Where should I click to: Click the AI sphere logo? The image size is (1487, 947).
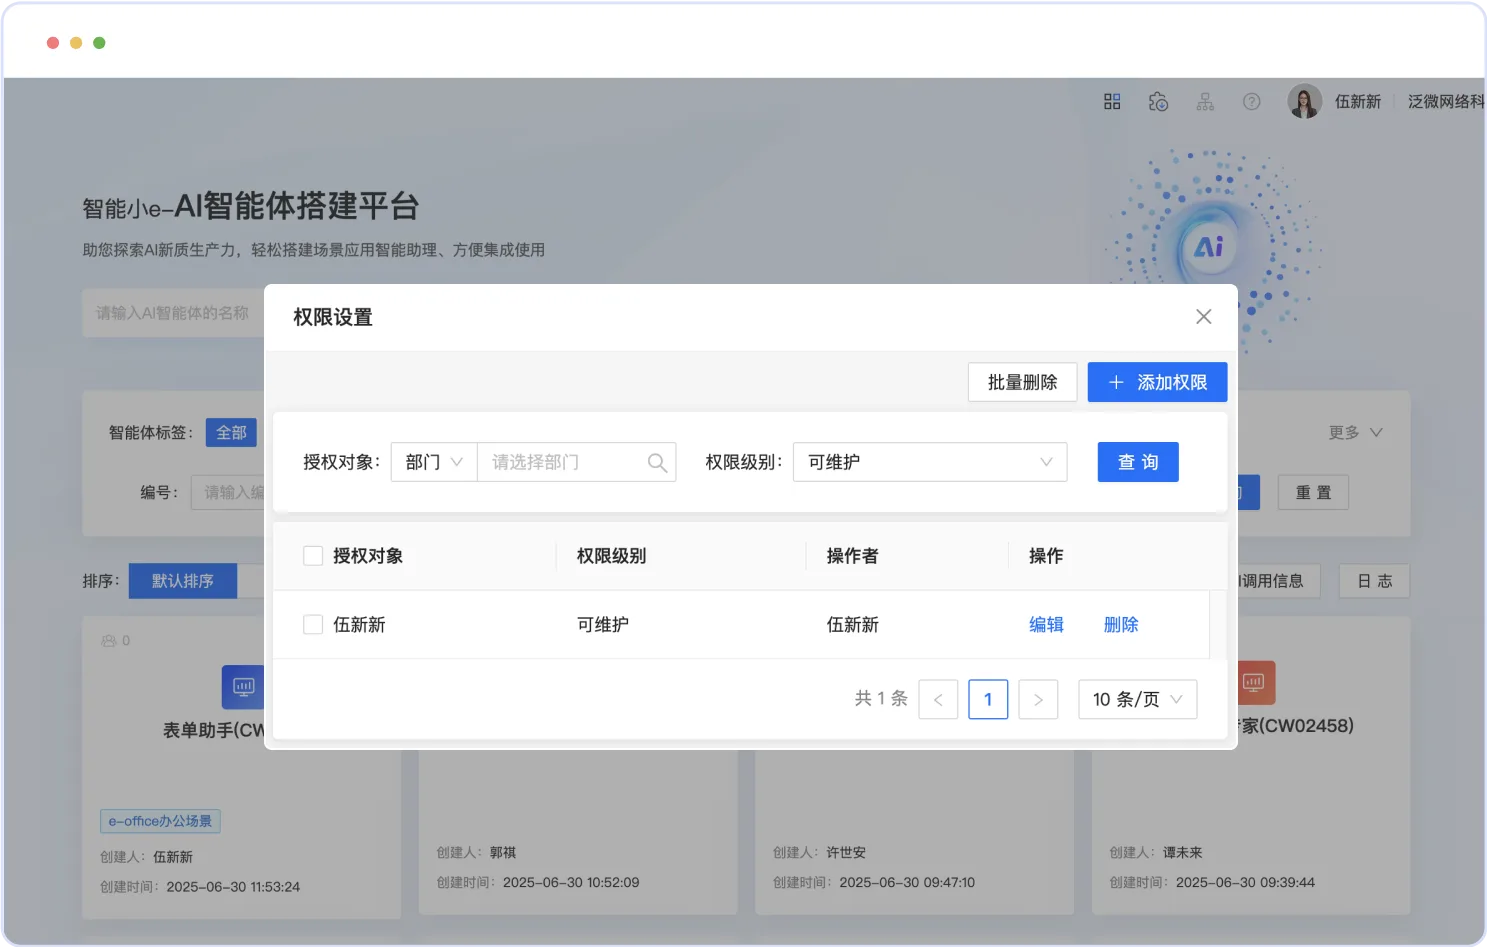(x=1210, y=247)
